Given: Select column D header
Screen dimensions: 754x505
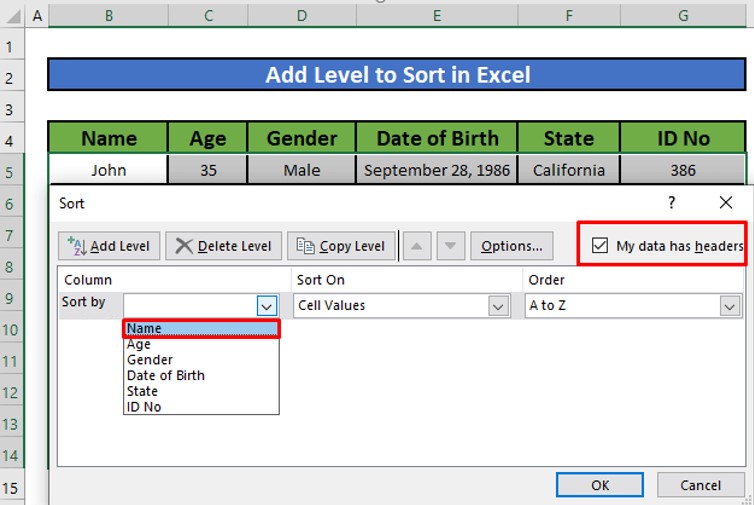Looking at the screenshot, I should coord(302,16).
